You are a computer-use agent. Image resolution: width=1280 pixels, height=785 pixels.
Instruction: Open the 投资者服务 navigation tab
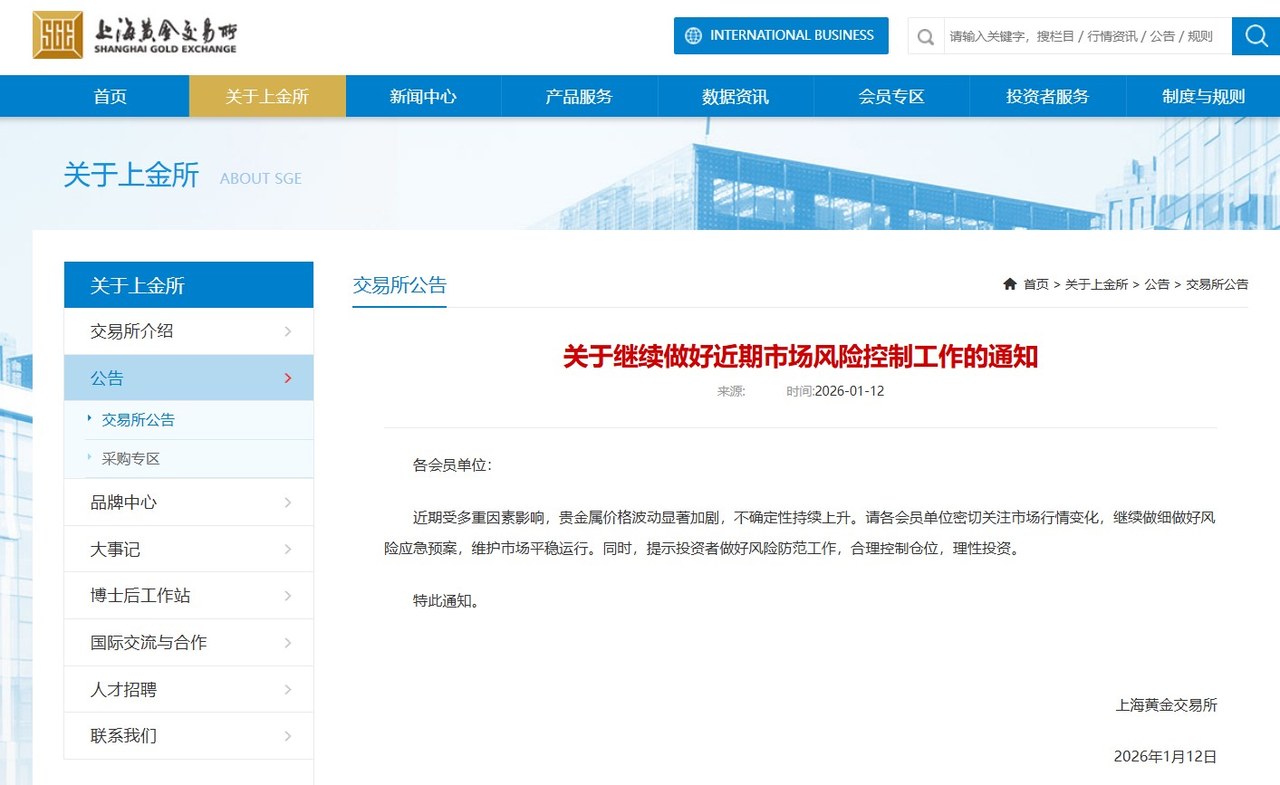(x=1047, y=97)
